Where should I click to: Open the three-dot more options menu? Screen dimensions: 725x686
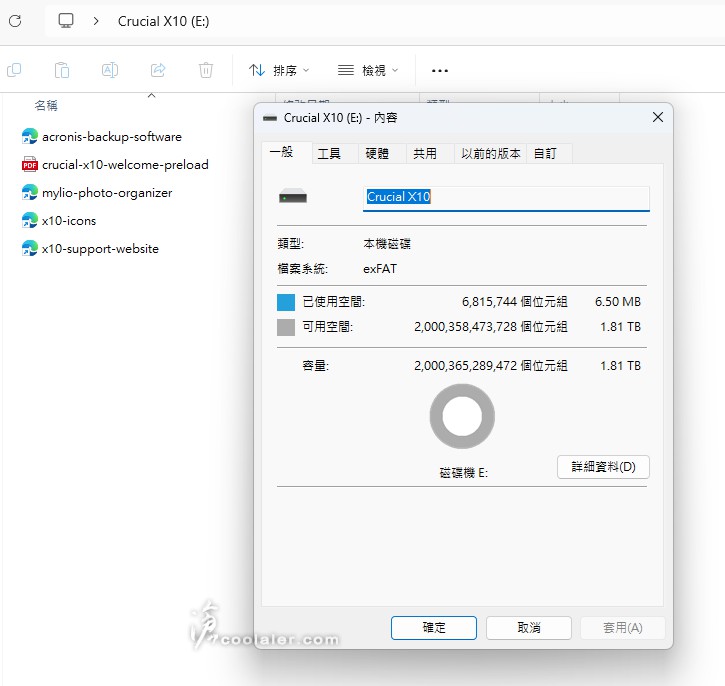point(440,71)
